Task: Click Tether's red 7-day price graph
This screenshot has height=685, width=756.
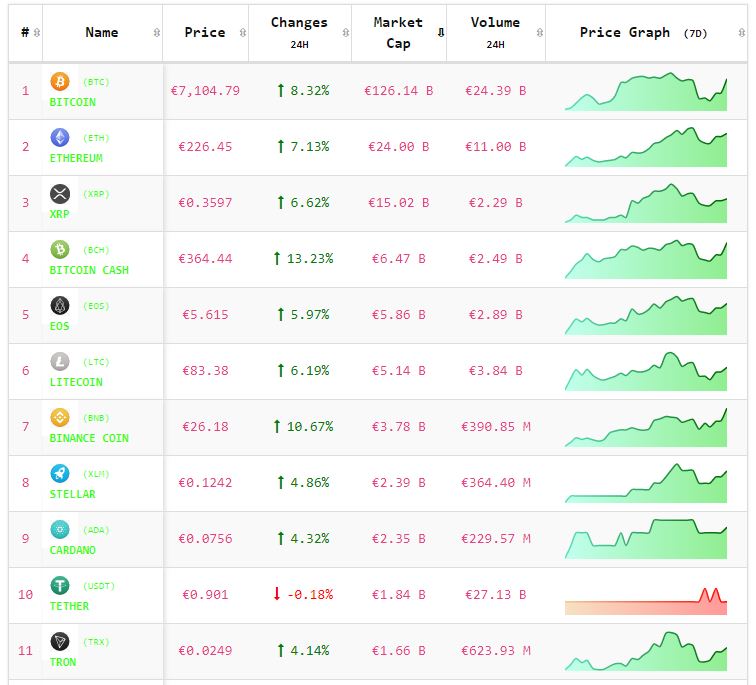Action: tap(646, 600)
